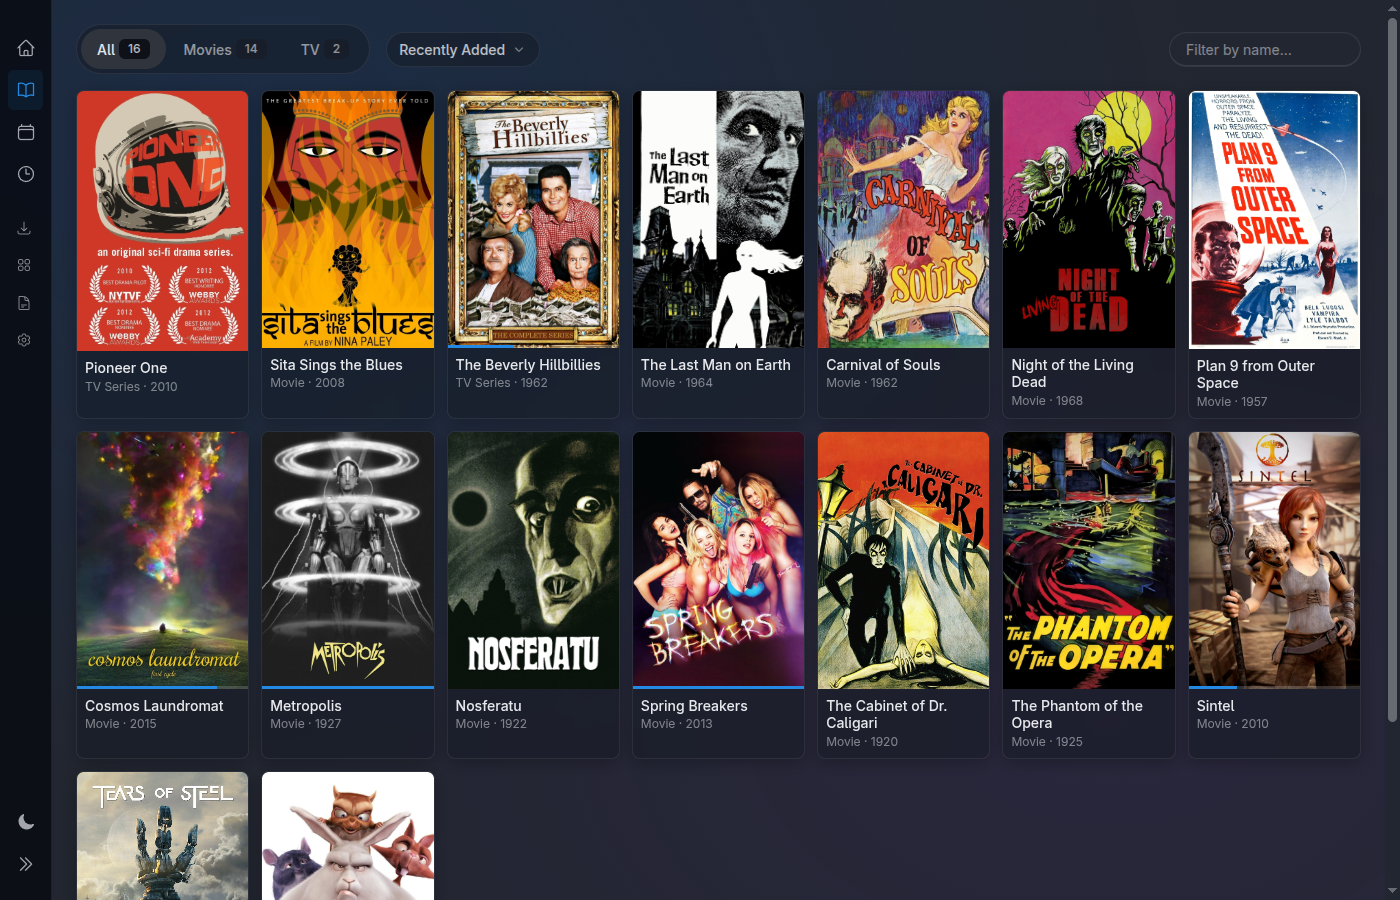The width and height of the screenshot is (1400, 900).
Task: Open The Phantom of the Opera poster
Action: coord(1089,560)
